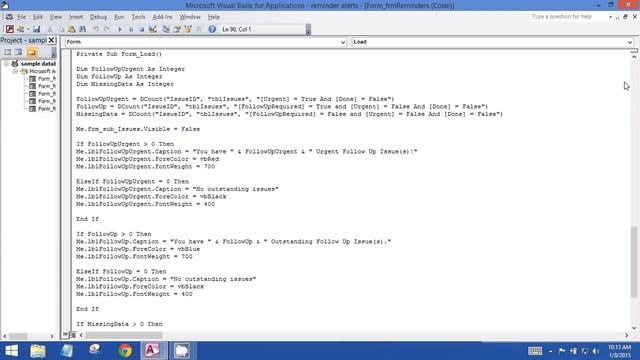Click the code window vertical scrollbar thumb

634,262
